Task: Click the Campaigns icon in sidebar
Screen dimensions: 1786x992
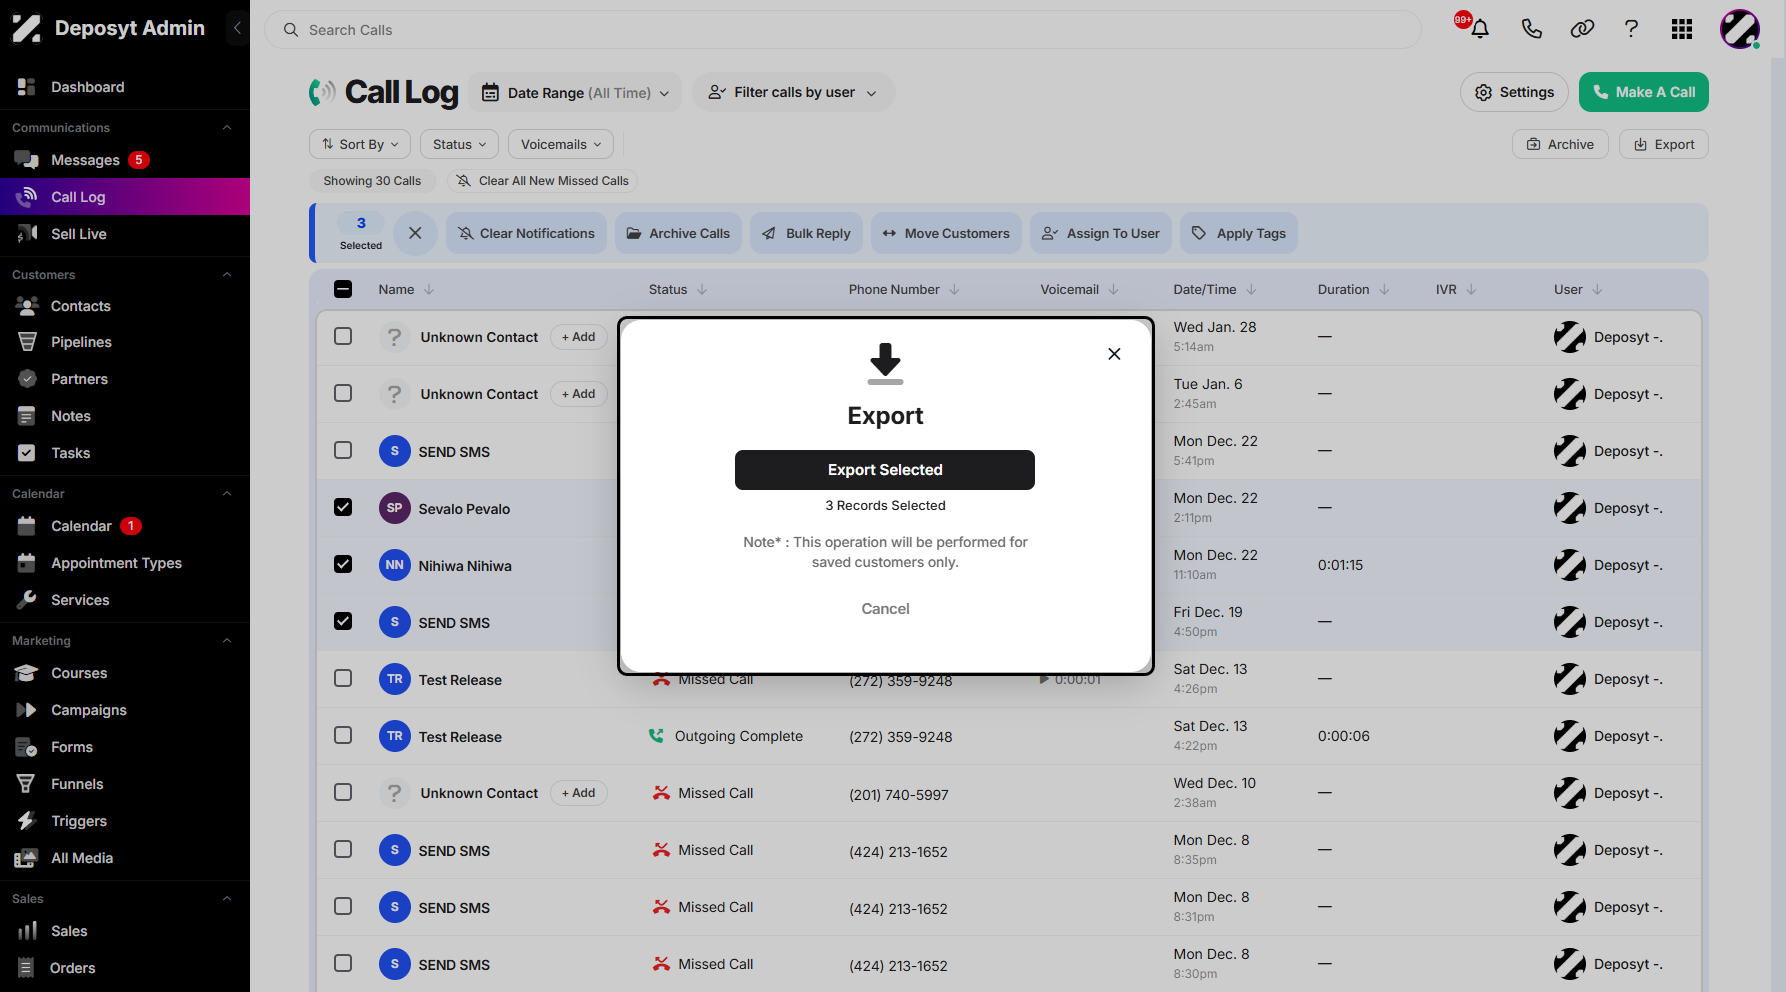Action: click(x=27, y=710)
